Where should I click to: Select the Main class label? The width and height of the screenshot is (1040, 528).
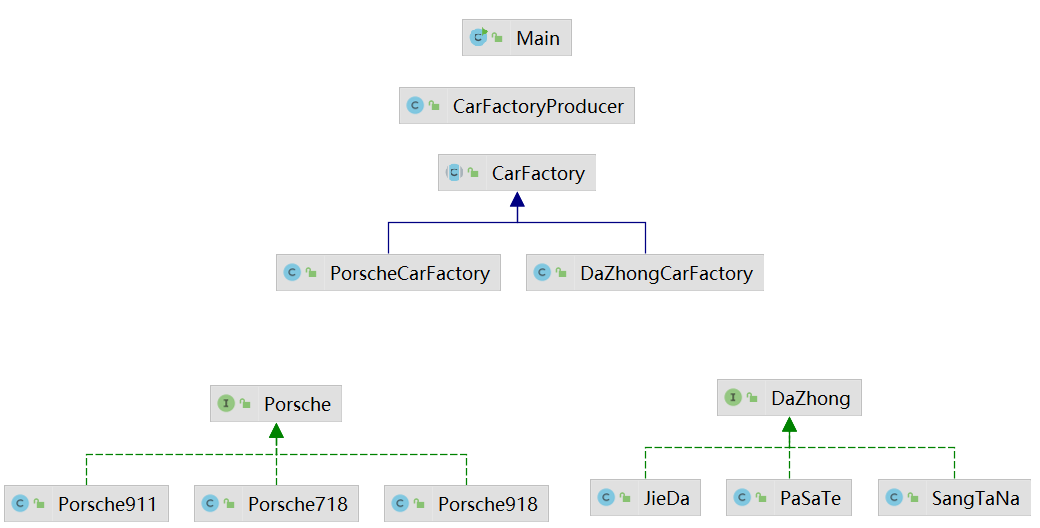pos(538,38)
